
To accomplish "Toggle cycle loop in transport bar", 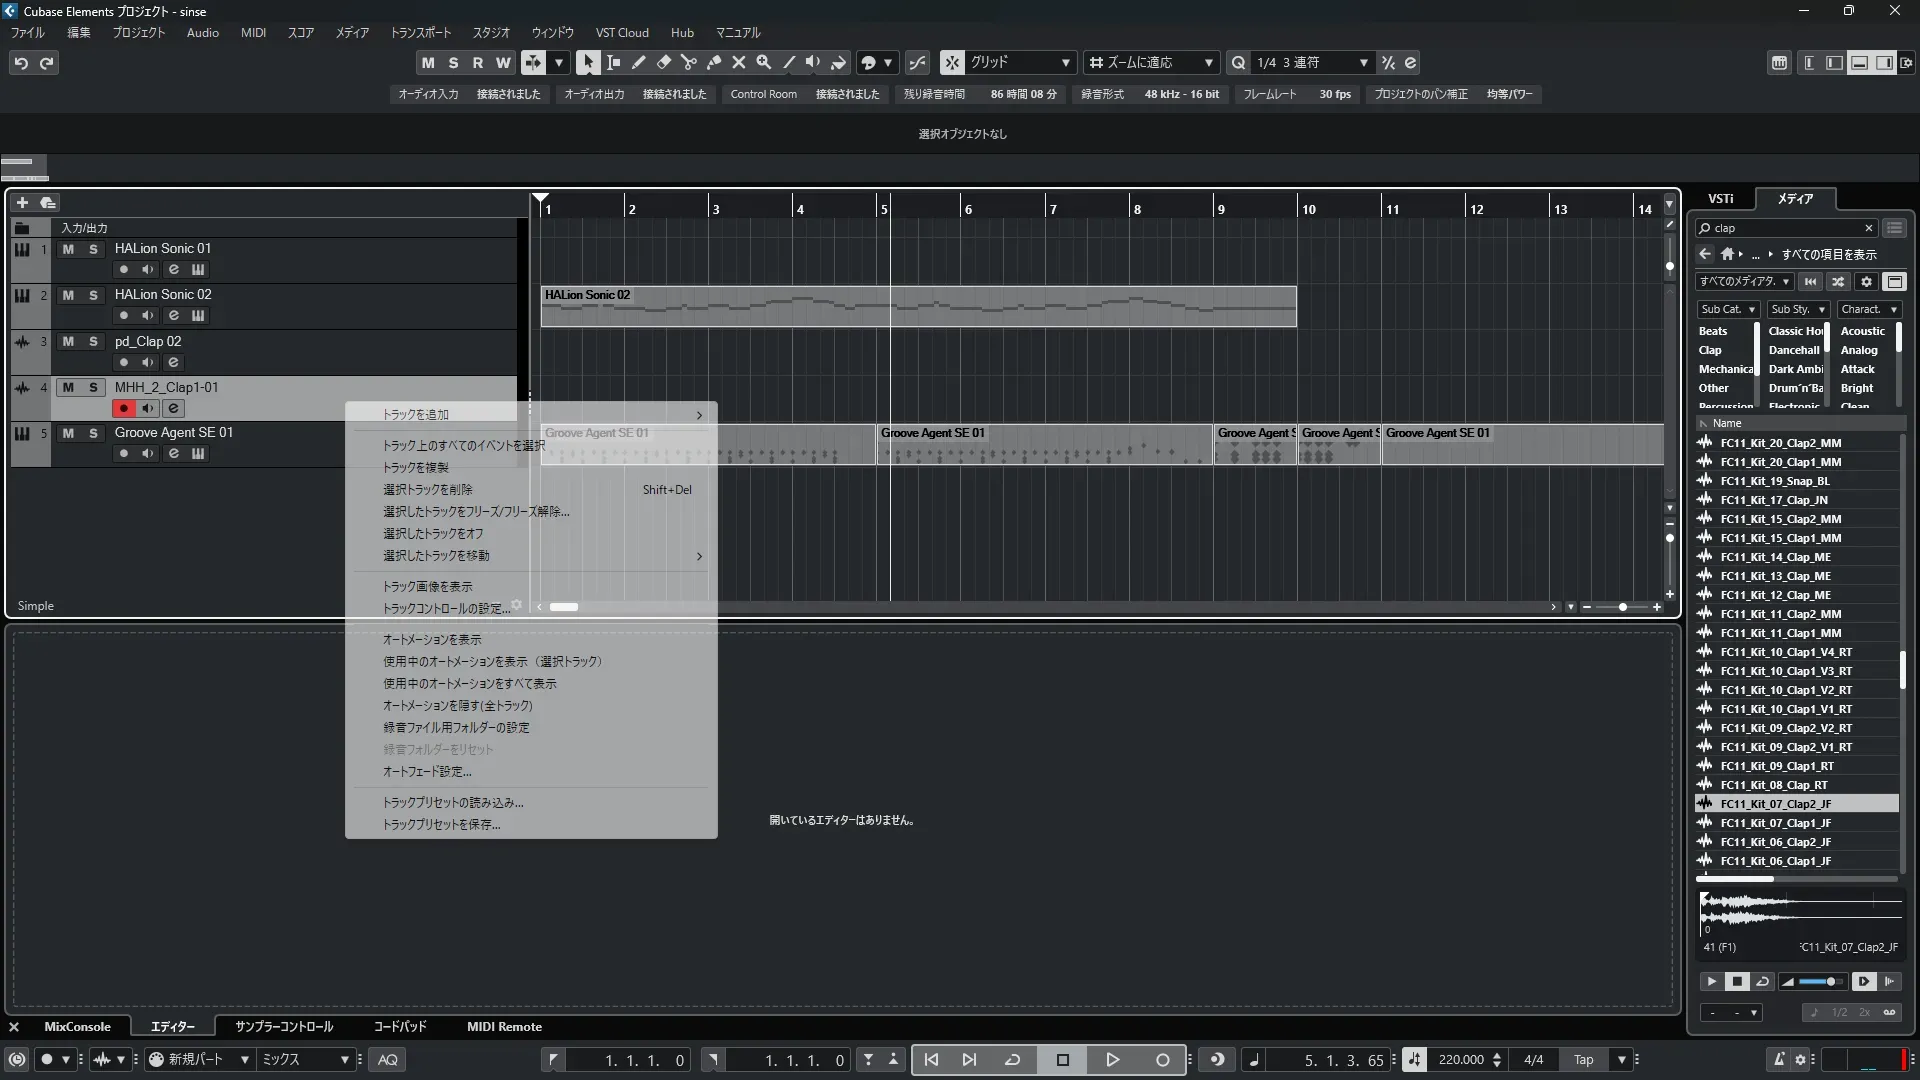I will (x=1012, y=1059).
